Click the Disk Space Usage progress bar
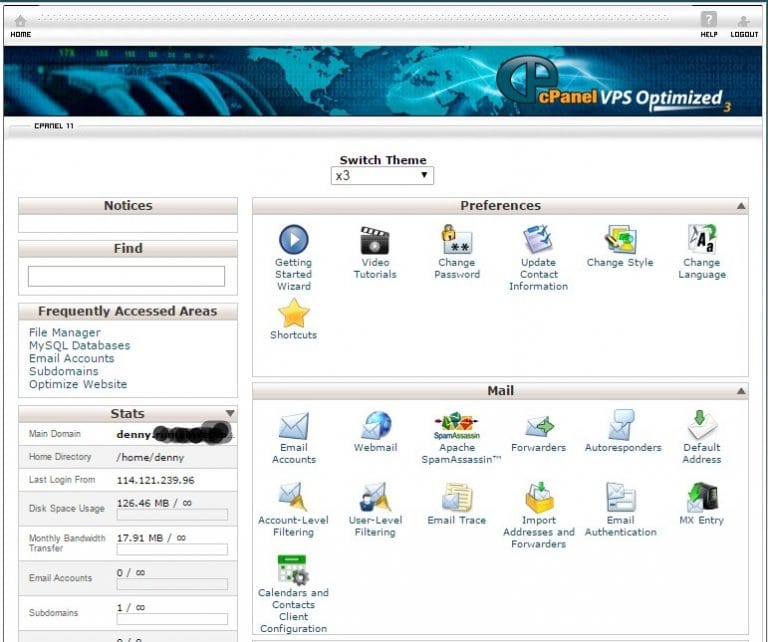The image size is (768, 642). pyautogui.click(x=172, y=515)
